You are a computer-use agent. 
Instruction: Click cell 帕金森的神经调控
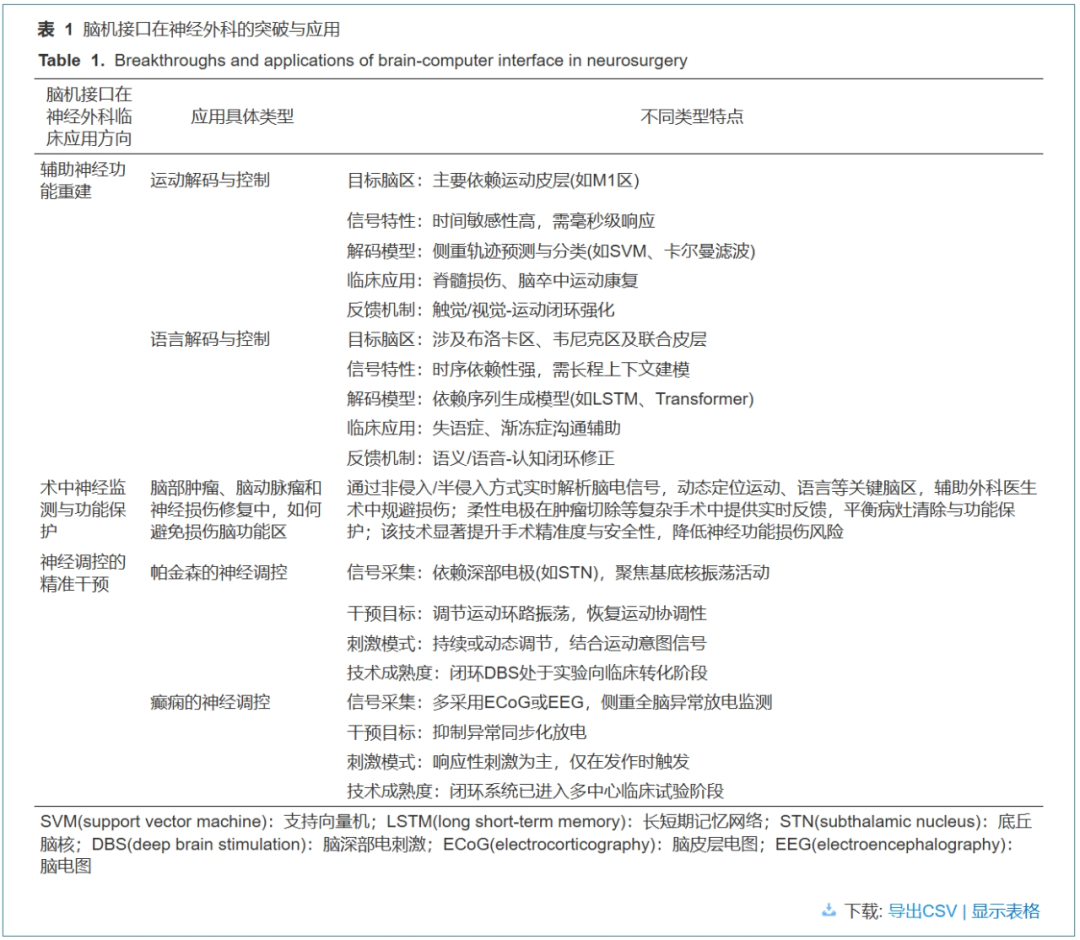pos(218,573)
